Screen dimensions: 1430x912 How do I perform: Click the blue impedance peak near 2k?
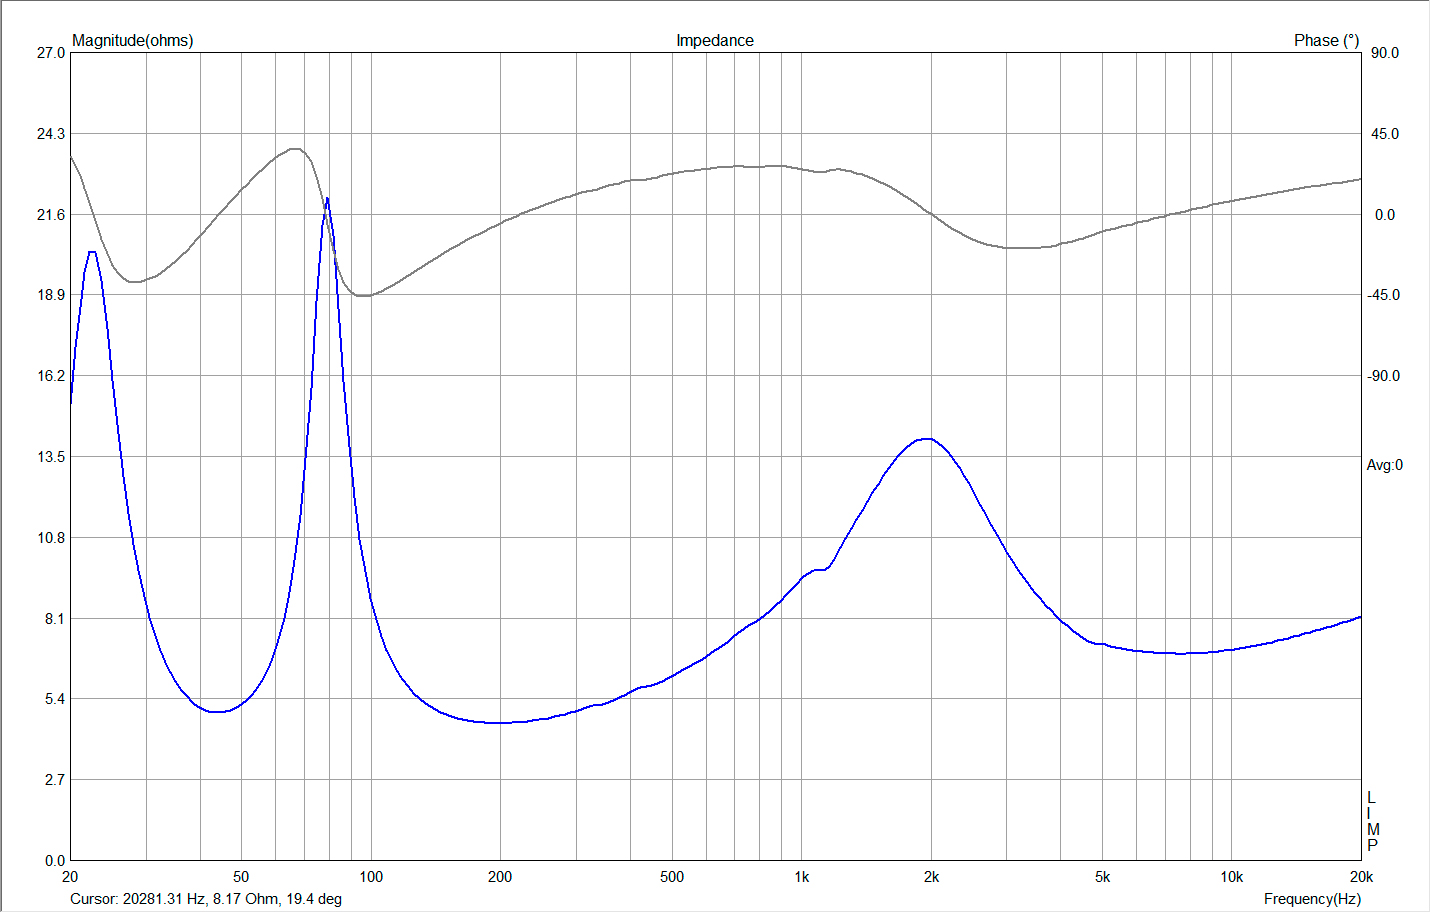tap(928, 438)
